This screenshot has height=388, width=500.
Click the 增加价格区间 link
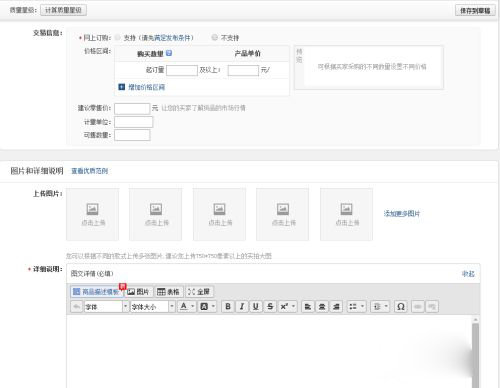147,87
